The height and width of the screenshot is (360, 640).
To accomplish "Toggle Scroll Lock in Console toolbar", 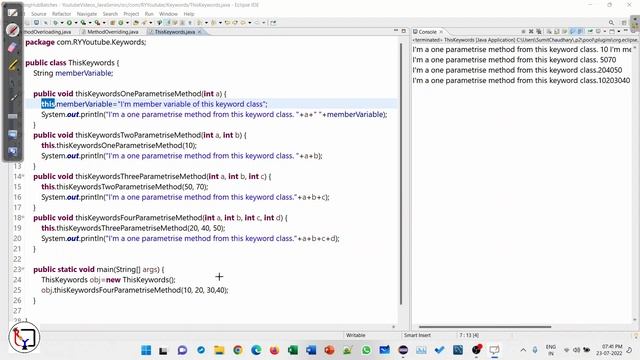I will pos(556,31).
